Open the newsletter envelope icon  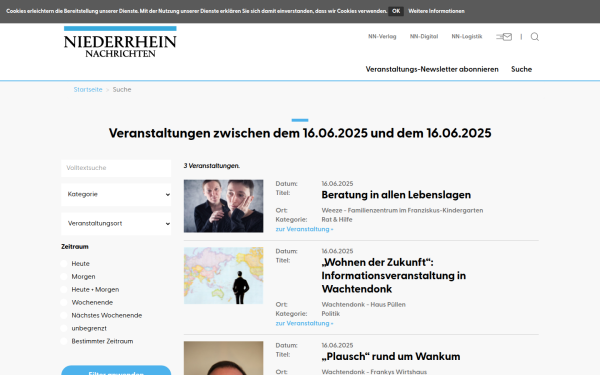click(504, 37)
